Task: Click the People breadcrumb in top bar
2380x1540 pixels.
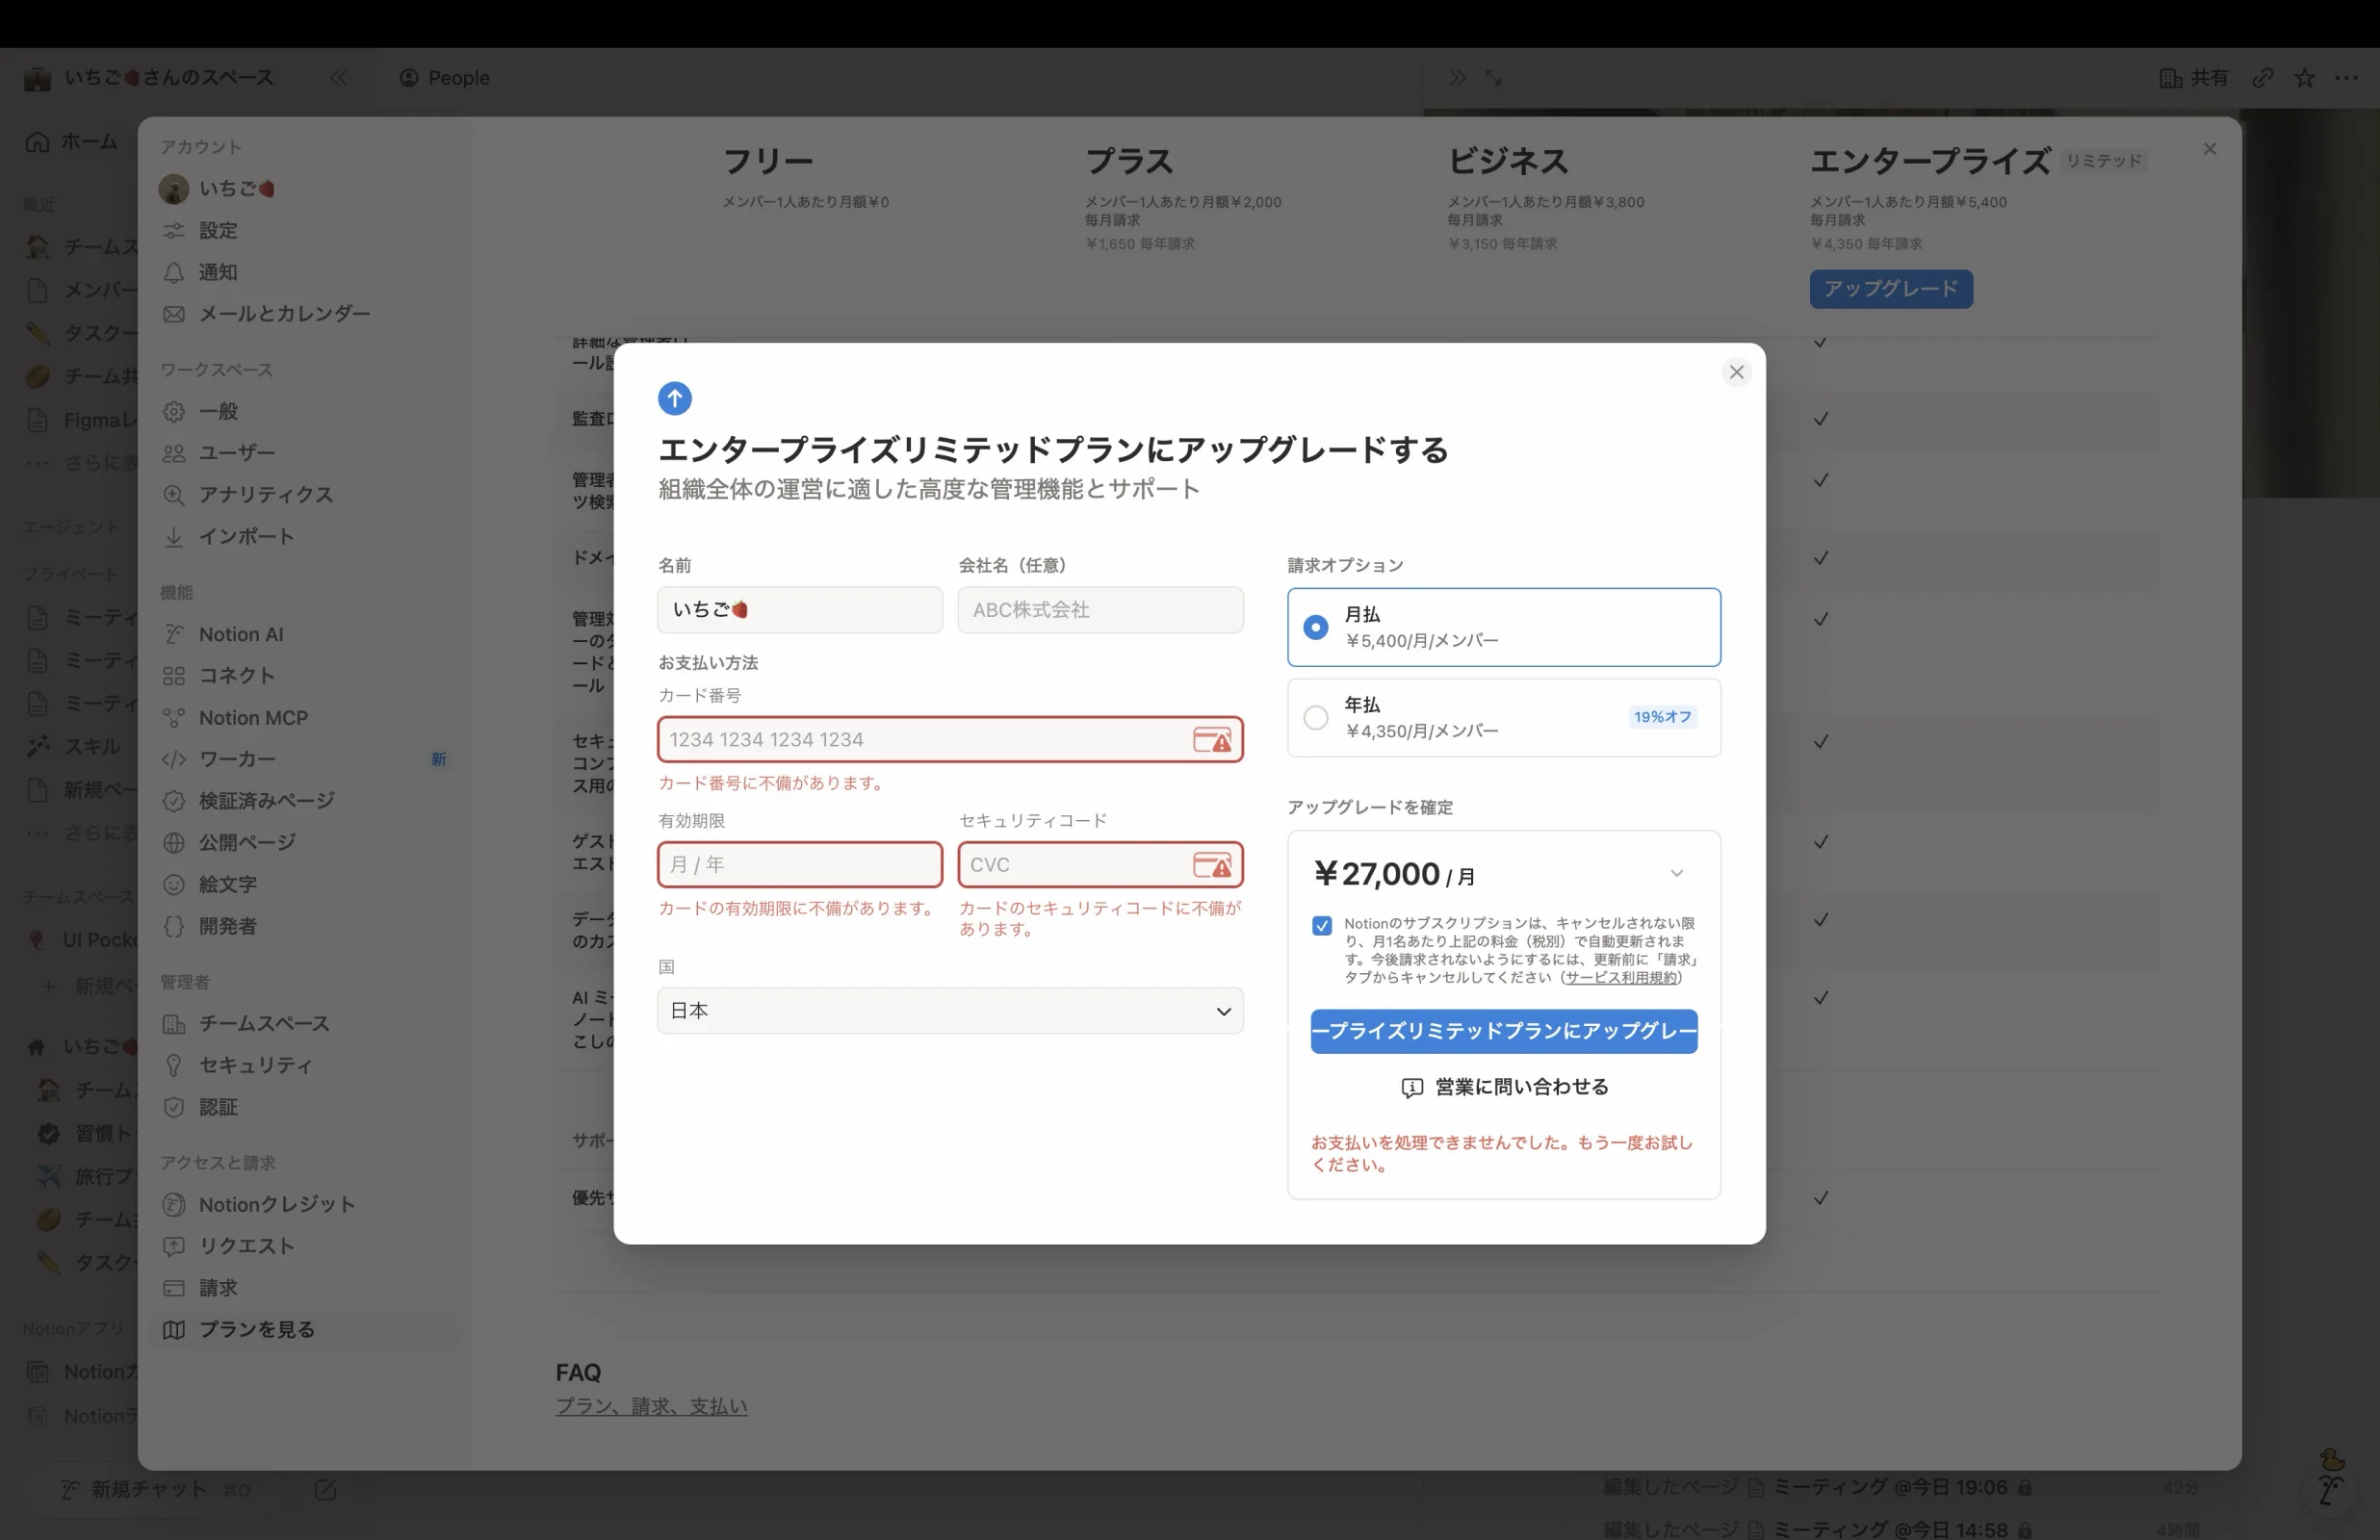Action: (x=445, y=78)
